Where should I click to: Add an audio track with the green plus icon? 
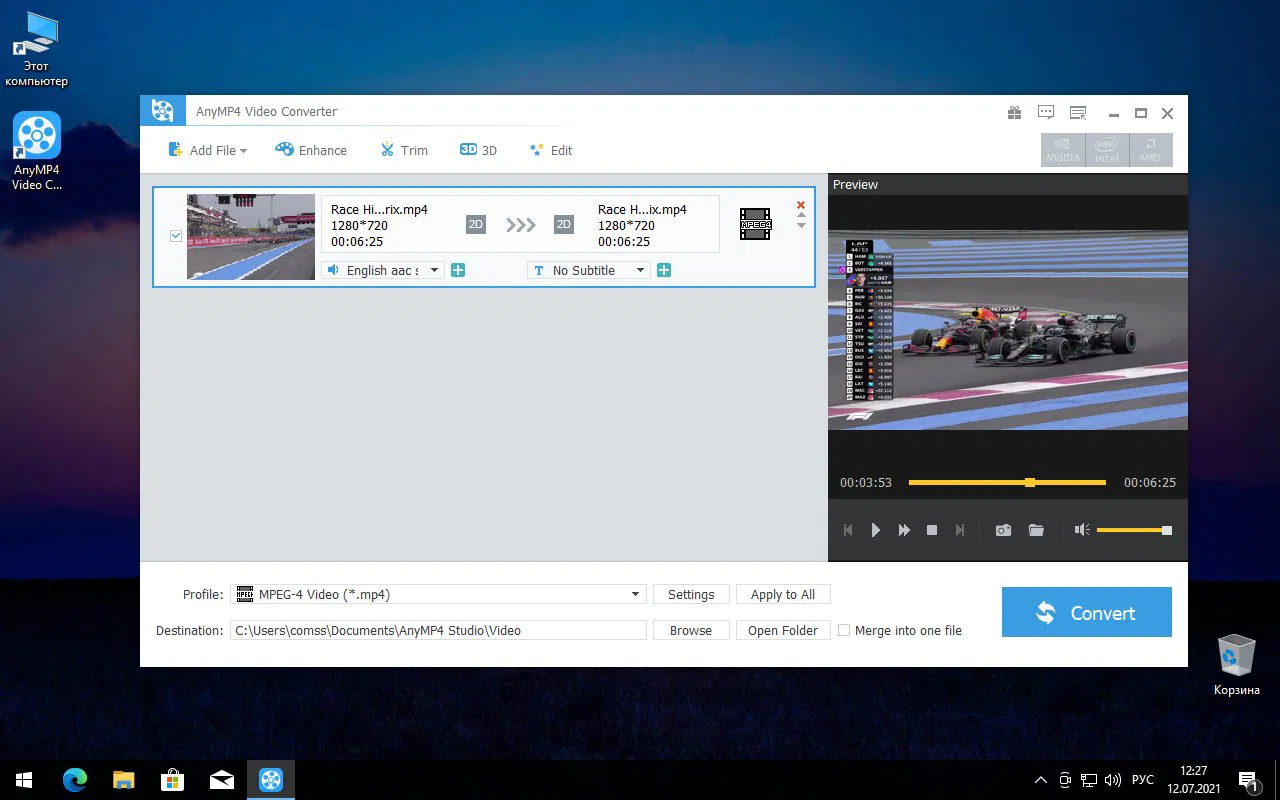tap(458, 269)
